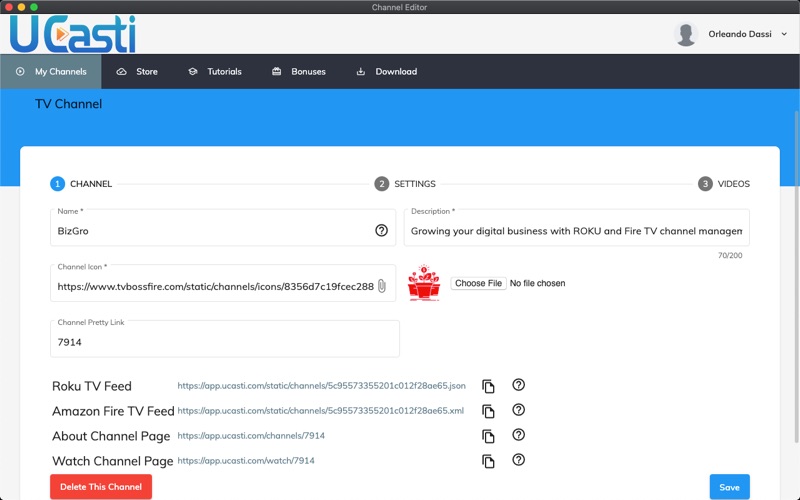Image resolution: width=800 pixels, height=500 pixels.
Task: Click the paperclip attachment icon
Action: pos(382,286)
